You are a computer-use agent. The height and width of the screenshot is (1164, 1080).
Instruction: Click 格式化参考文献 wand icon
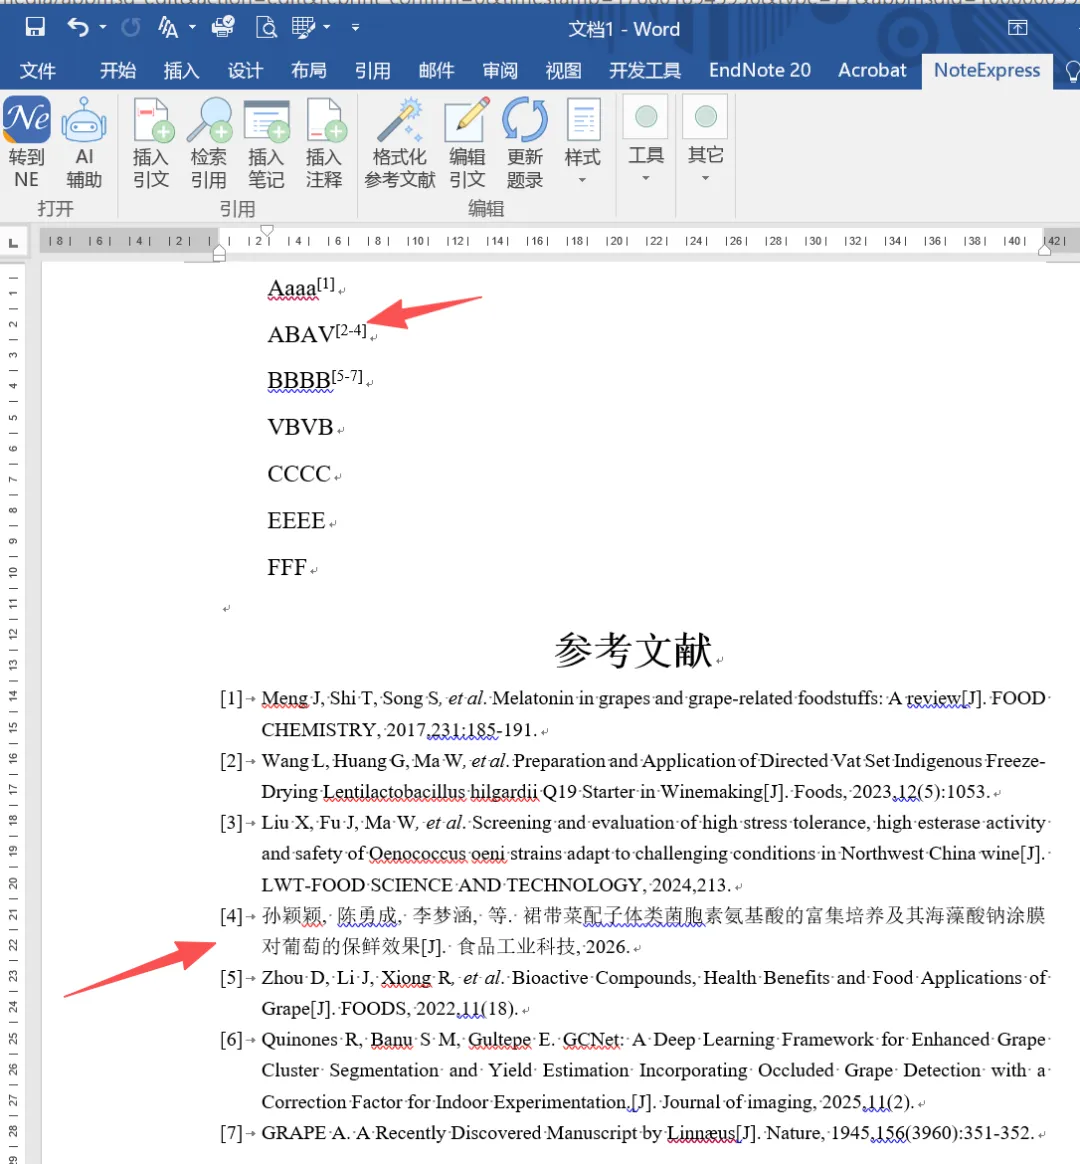point(400,143)
